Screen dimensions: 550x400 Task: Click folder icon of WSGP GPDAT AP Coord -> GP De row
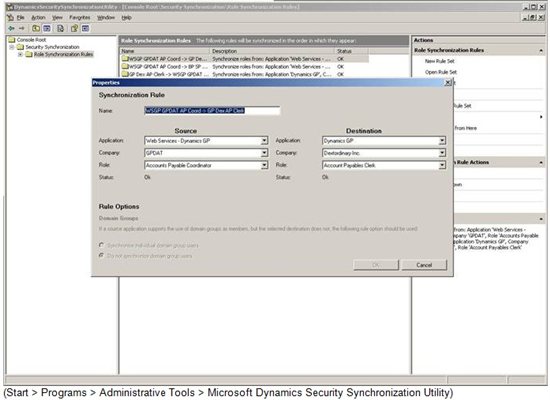[x=125, y=59]
